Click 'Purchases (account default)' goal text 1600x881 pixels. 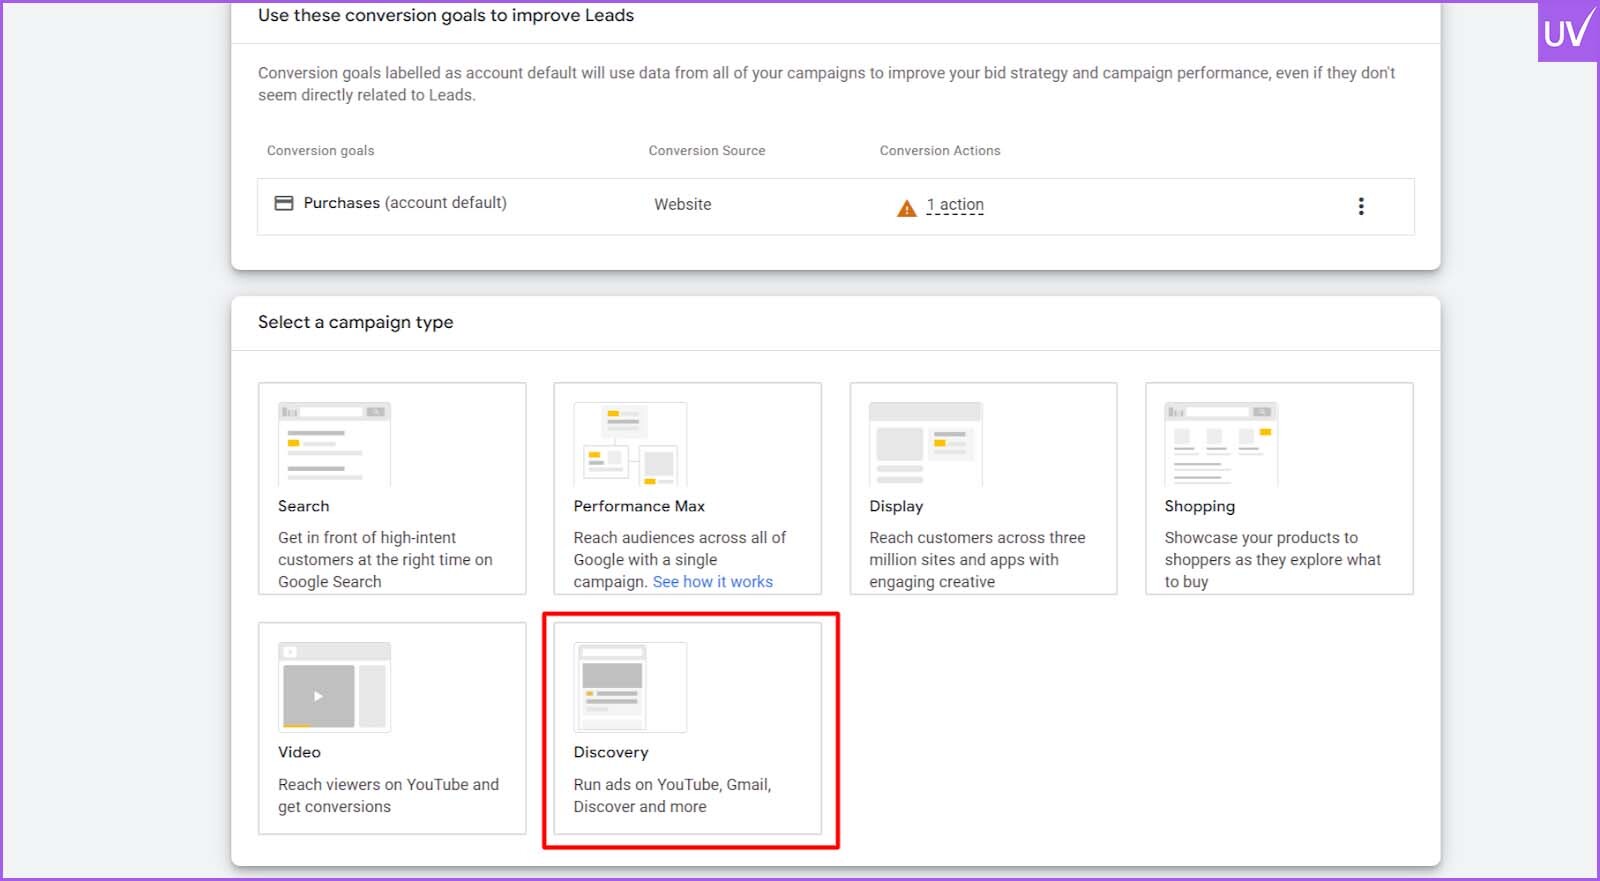coord(405,203)
